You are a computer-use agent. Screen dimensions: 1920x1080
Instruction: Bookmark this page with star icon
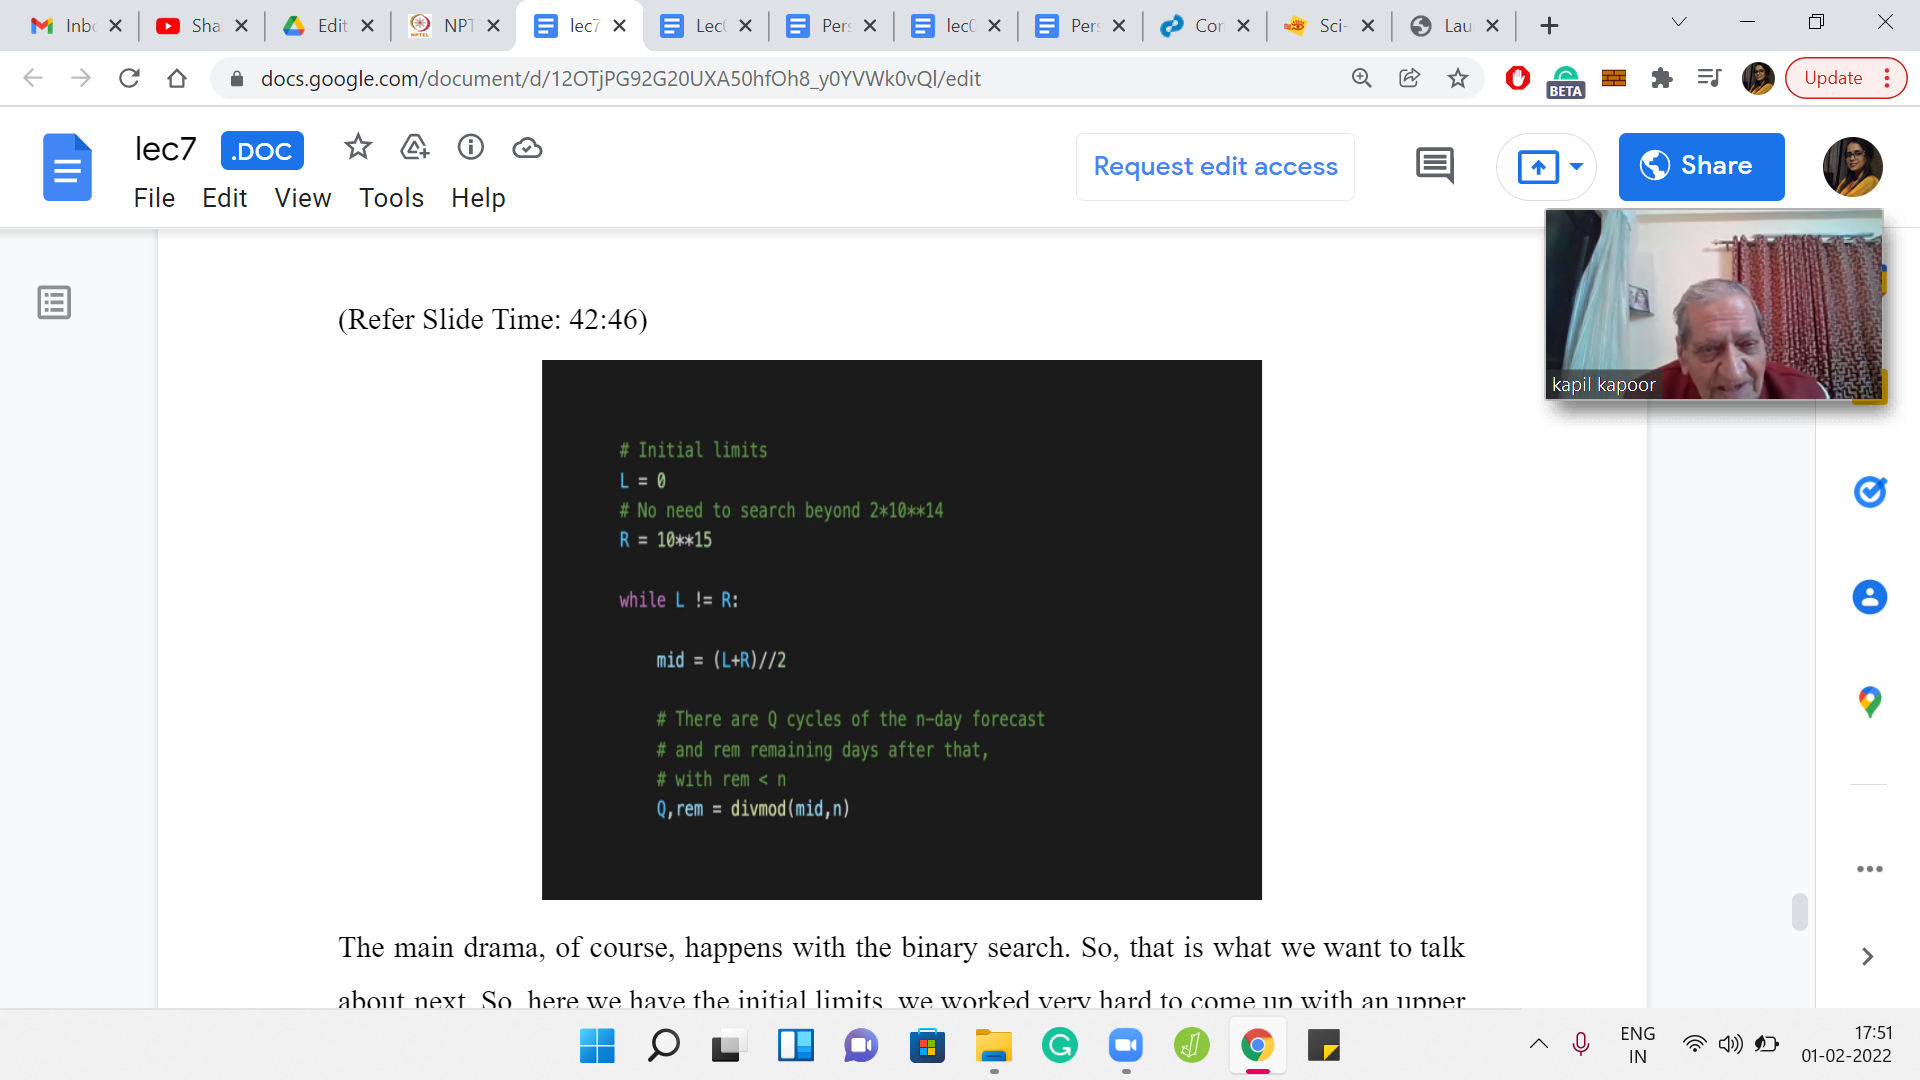pos(1458,78)
